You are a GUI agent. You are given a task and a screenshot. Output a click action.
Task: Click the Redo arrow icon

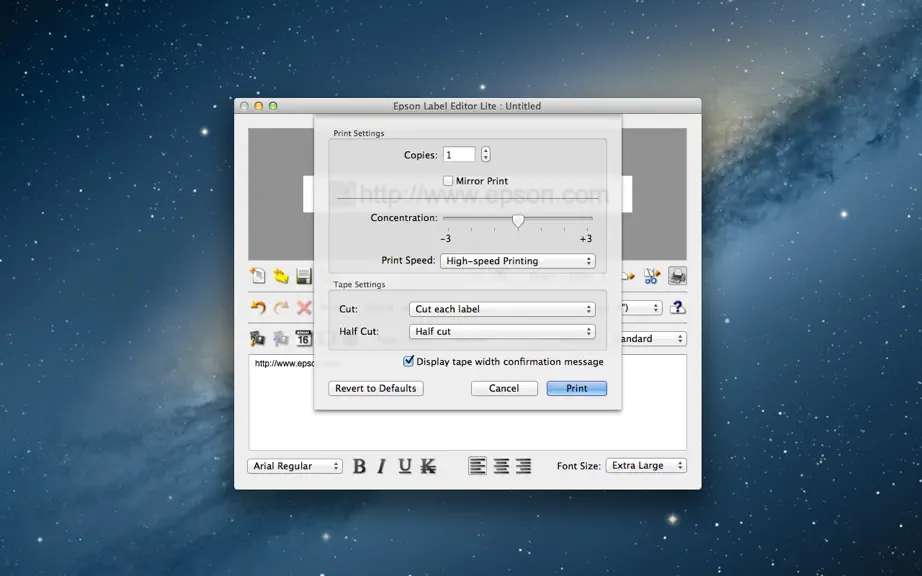[281, 307]
